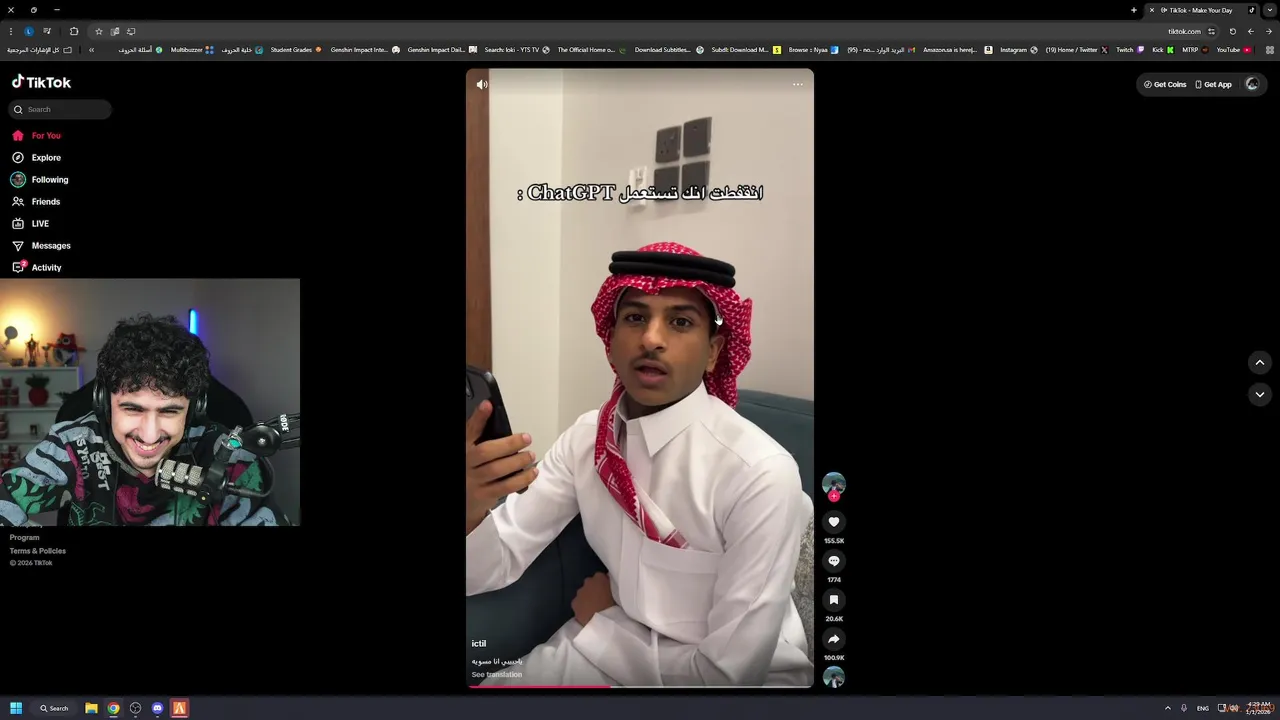Open Discord from the taskbar
Screen dimensions: 1280x720
click(157, 708)
